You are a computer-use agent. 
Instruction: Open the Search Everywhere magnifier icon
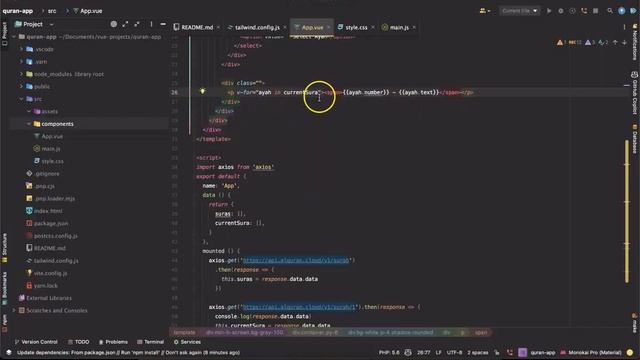coord(610,11)
